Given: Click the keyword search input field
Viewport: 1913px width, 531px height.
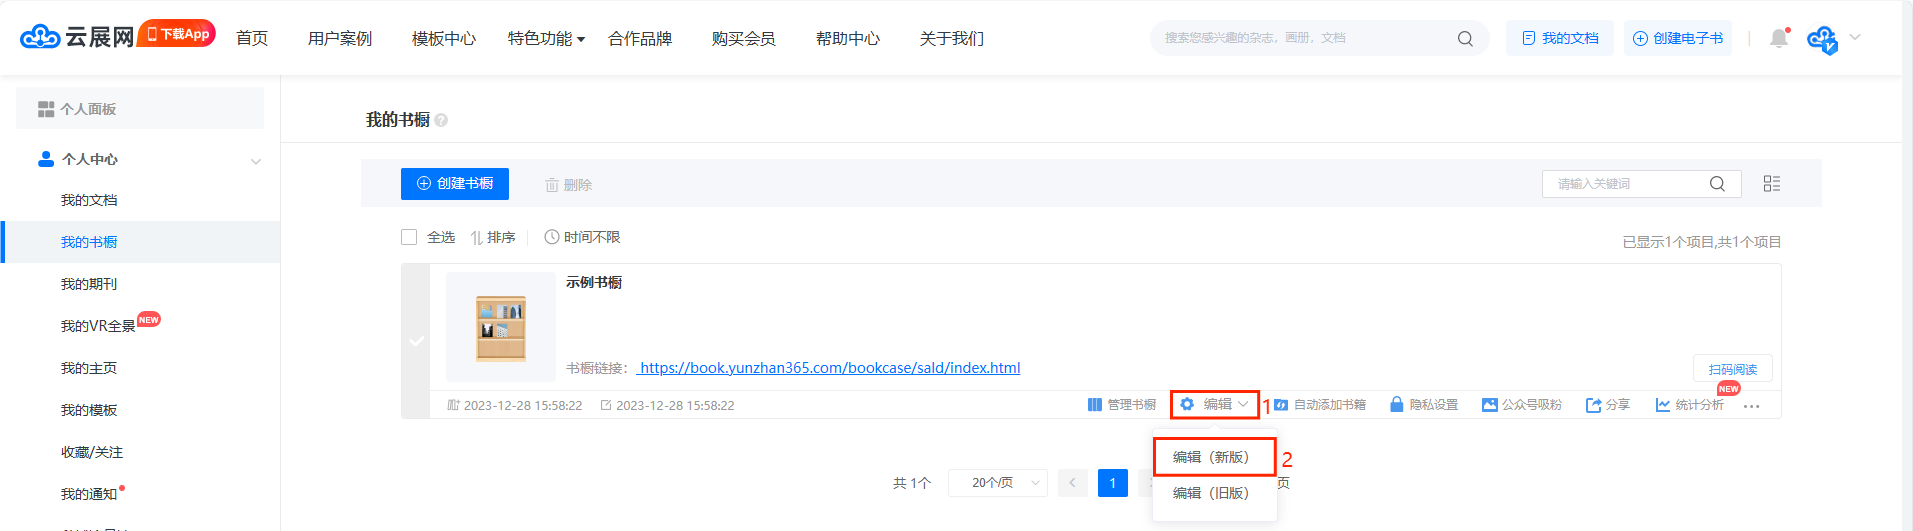Looking at the screenshot, I should 1625,184.
